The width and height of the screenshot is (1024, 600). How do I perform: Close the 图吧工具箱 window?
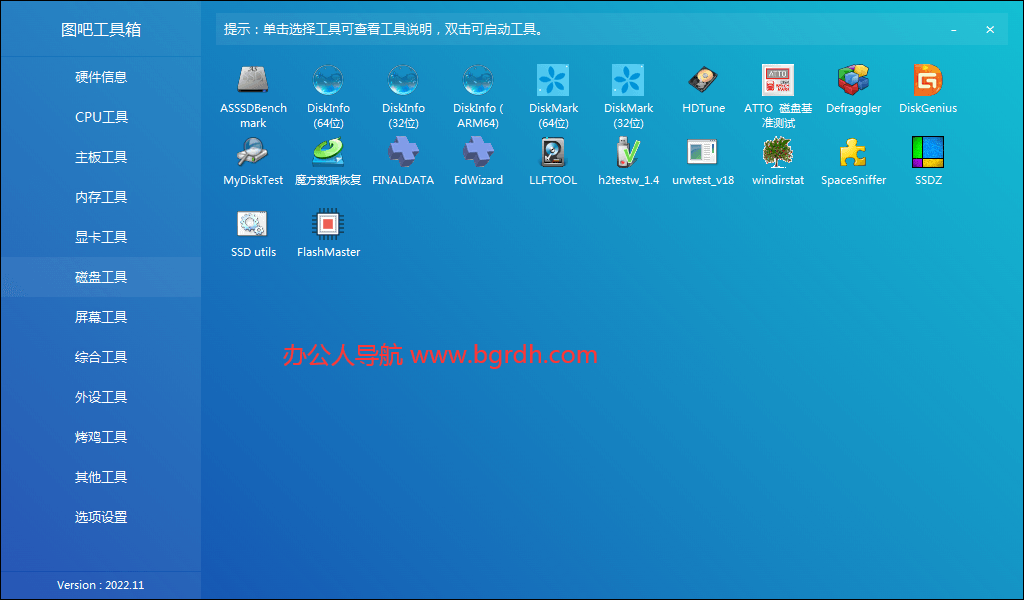(990, 30)
